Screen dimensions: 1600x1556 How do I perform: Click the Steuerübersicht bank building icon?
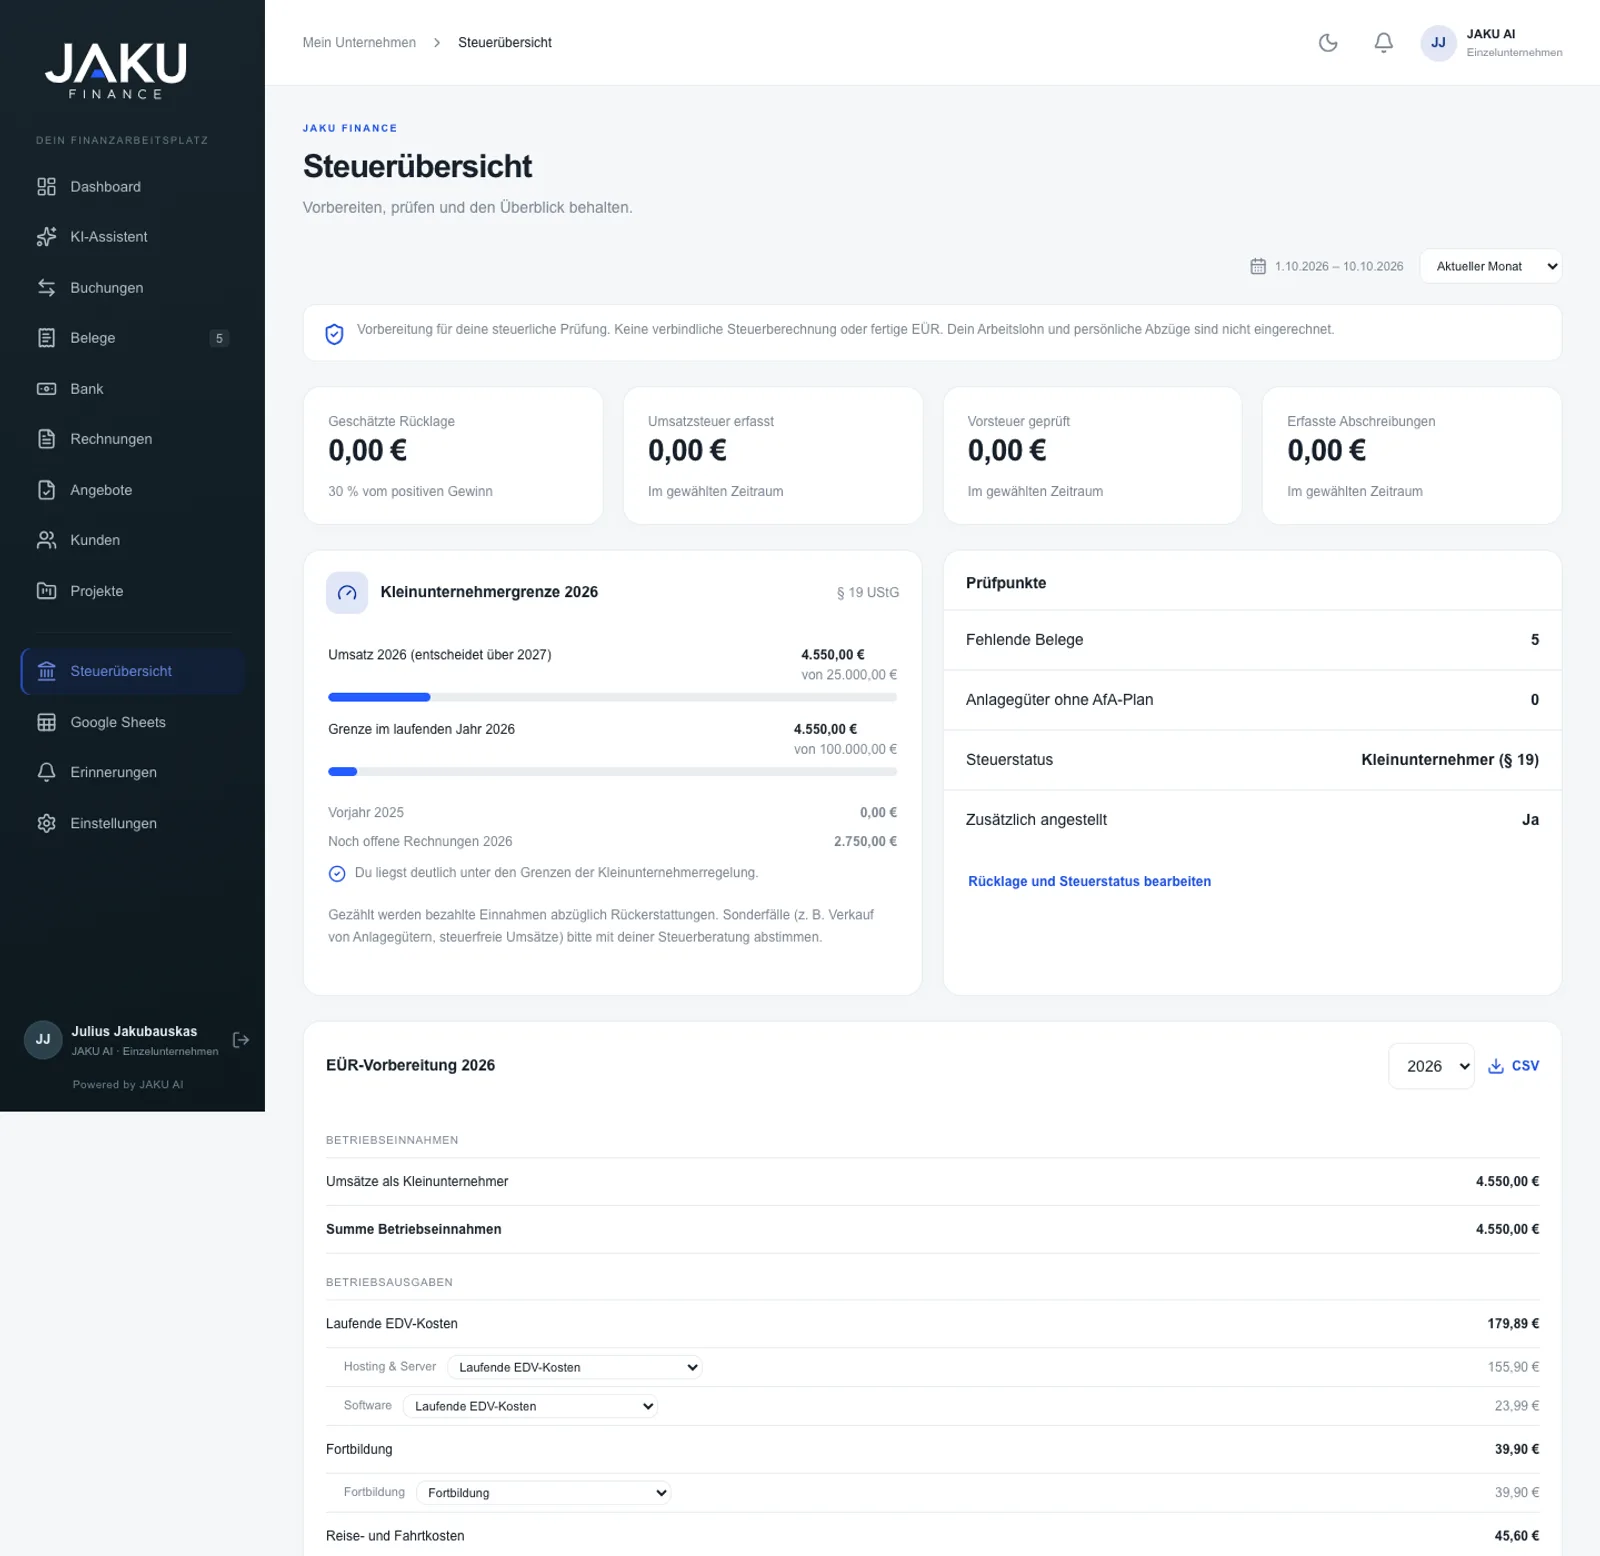[x=46, y=671]
